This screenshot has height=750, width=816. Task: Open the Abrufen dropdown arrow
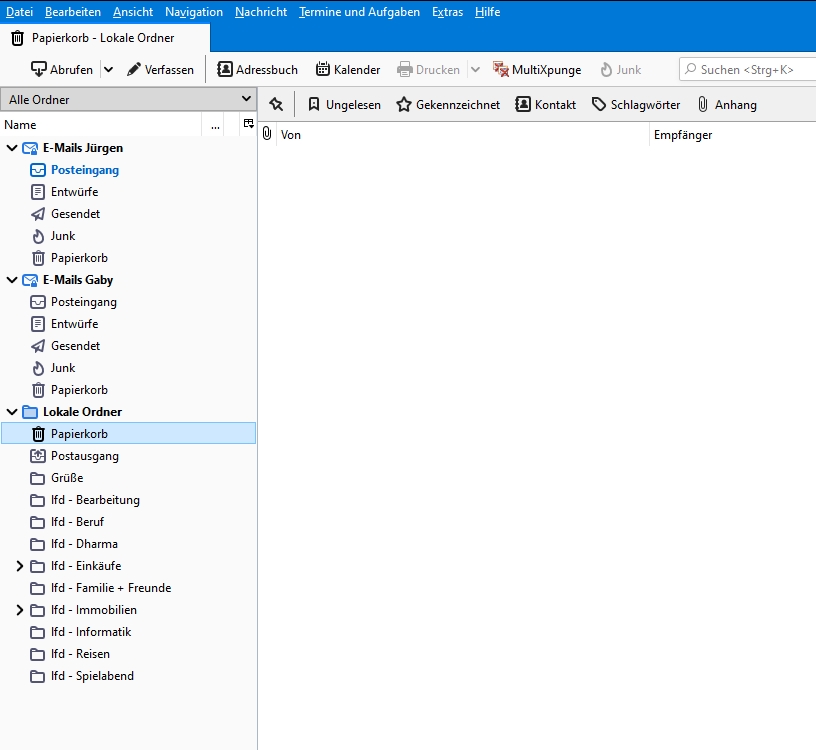click(x=108, y=69)
